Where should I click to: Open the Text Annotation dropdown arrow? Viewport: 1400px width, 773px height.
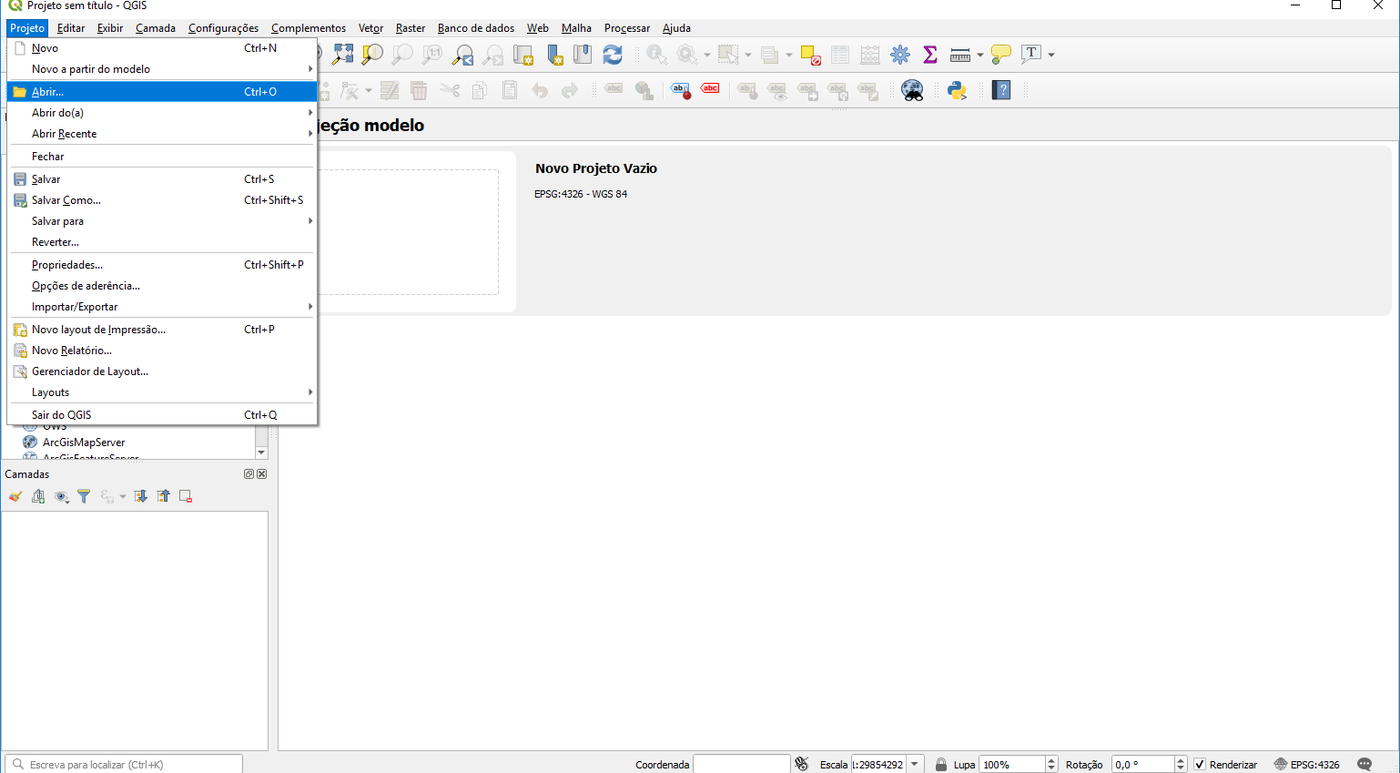click(1051, 55)
